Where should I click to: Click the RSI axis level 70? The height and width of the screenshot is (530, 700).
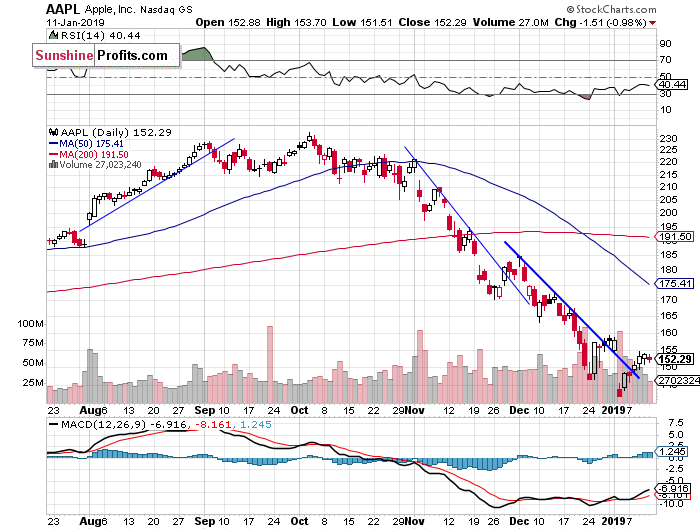[665, 59]
